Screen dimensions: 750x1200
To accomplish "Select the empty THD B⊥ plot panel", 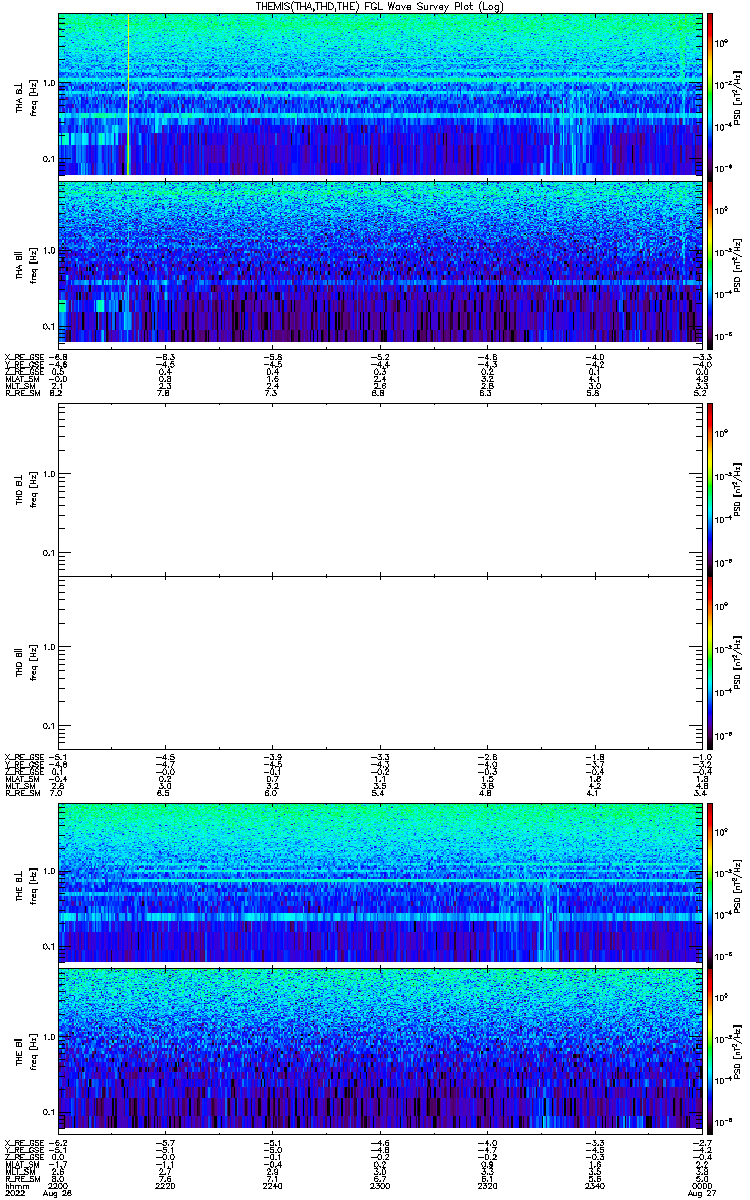I will pyautogui.click(x=379, y=489).
